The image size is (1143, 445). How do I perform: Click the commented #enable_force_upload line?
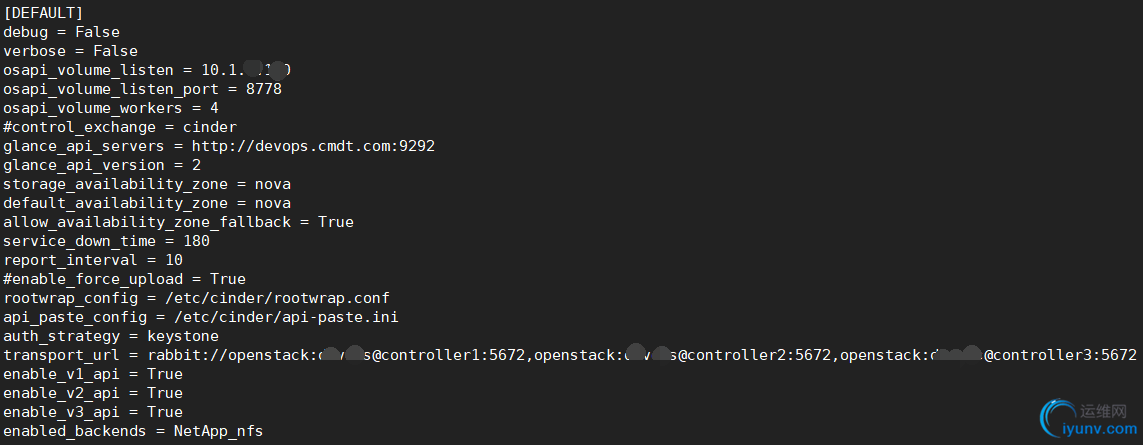(124, 279)
